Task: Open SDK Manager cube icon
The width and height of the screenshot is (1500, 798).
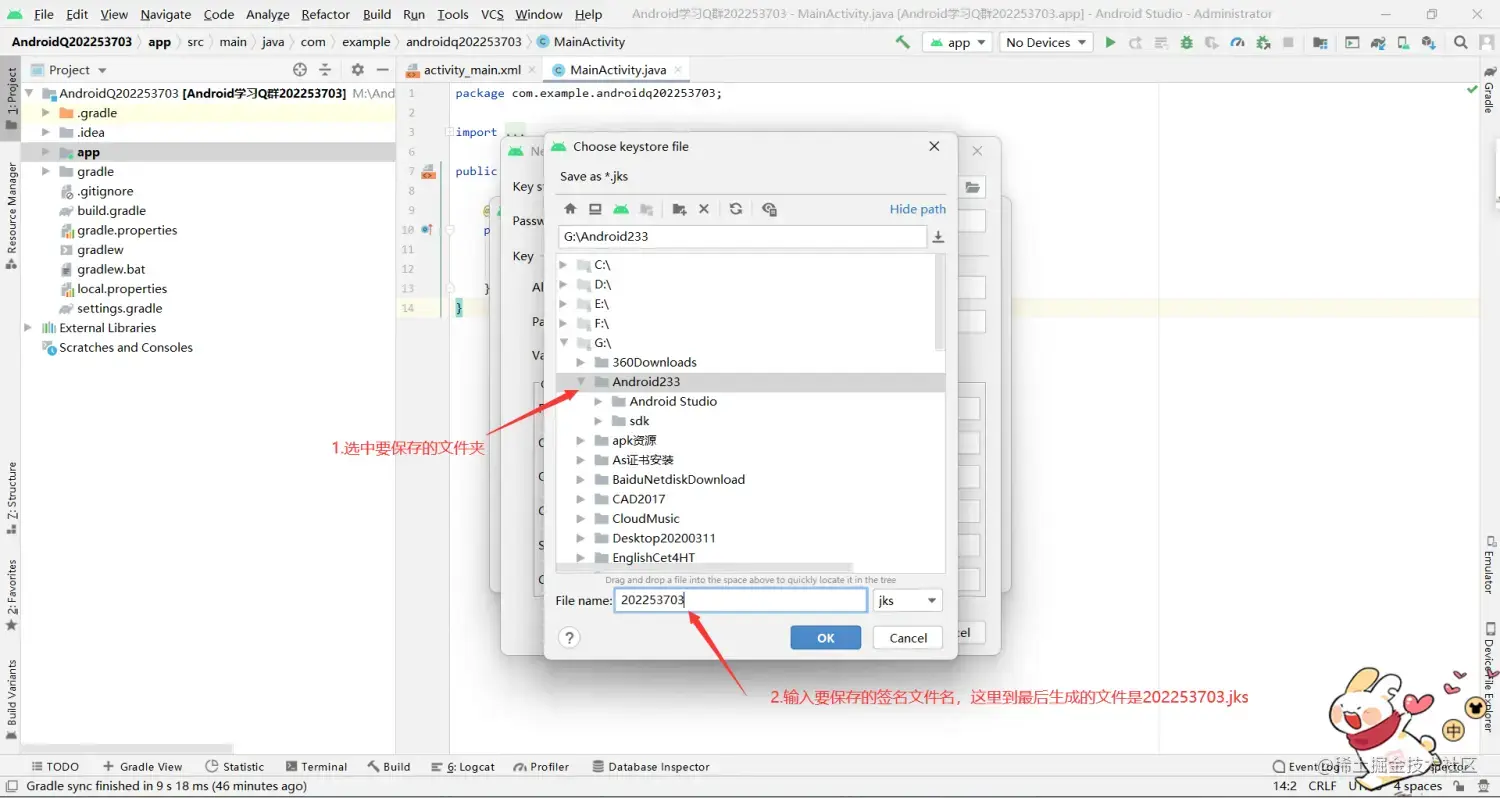Action: click(1429, 42)
